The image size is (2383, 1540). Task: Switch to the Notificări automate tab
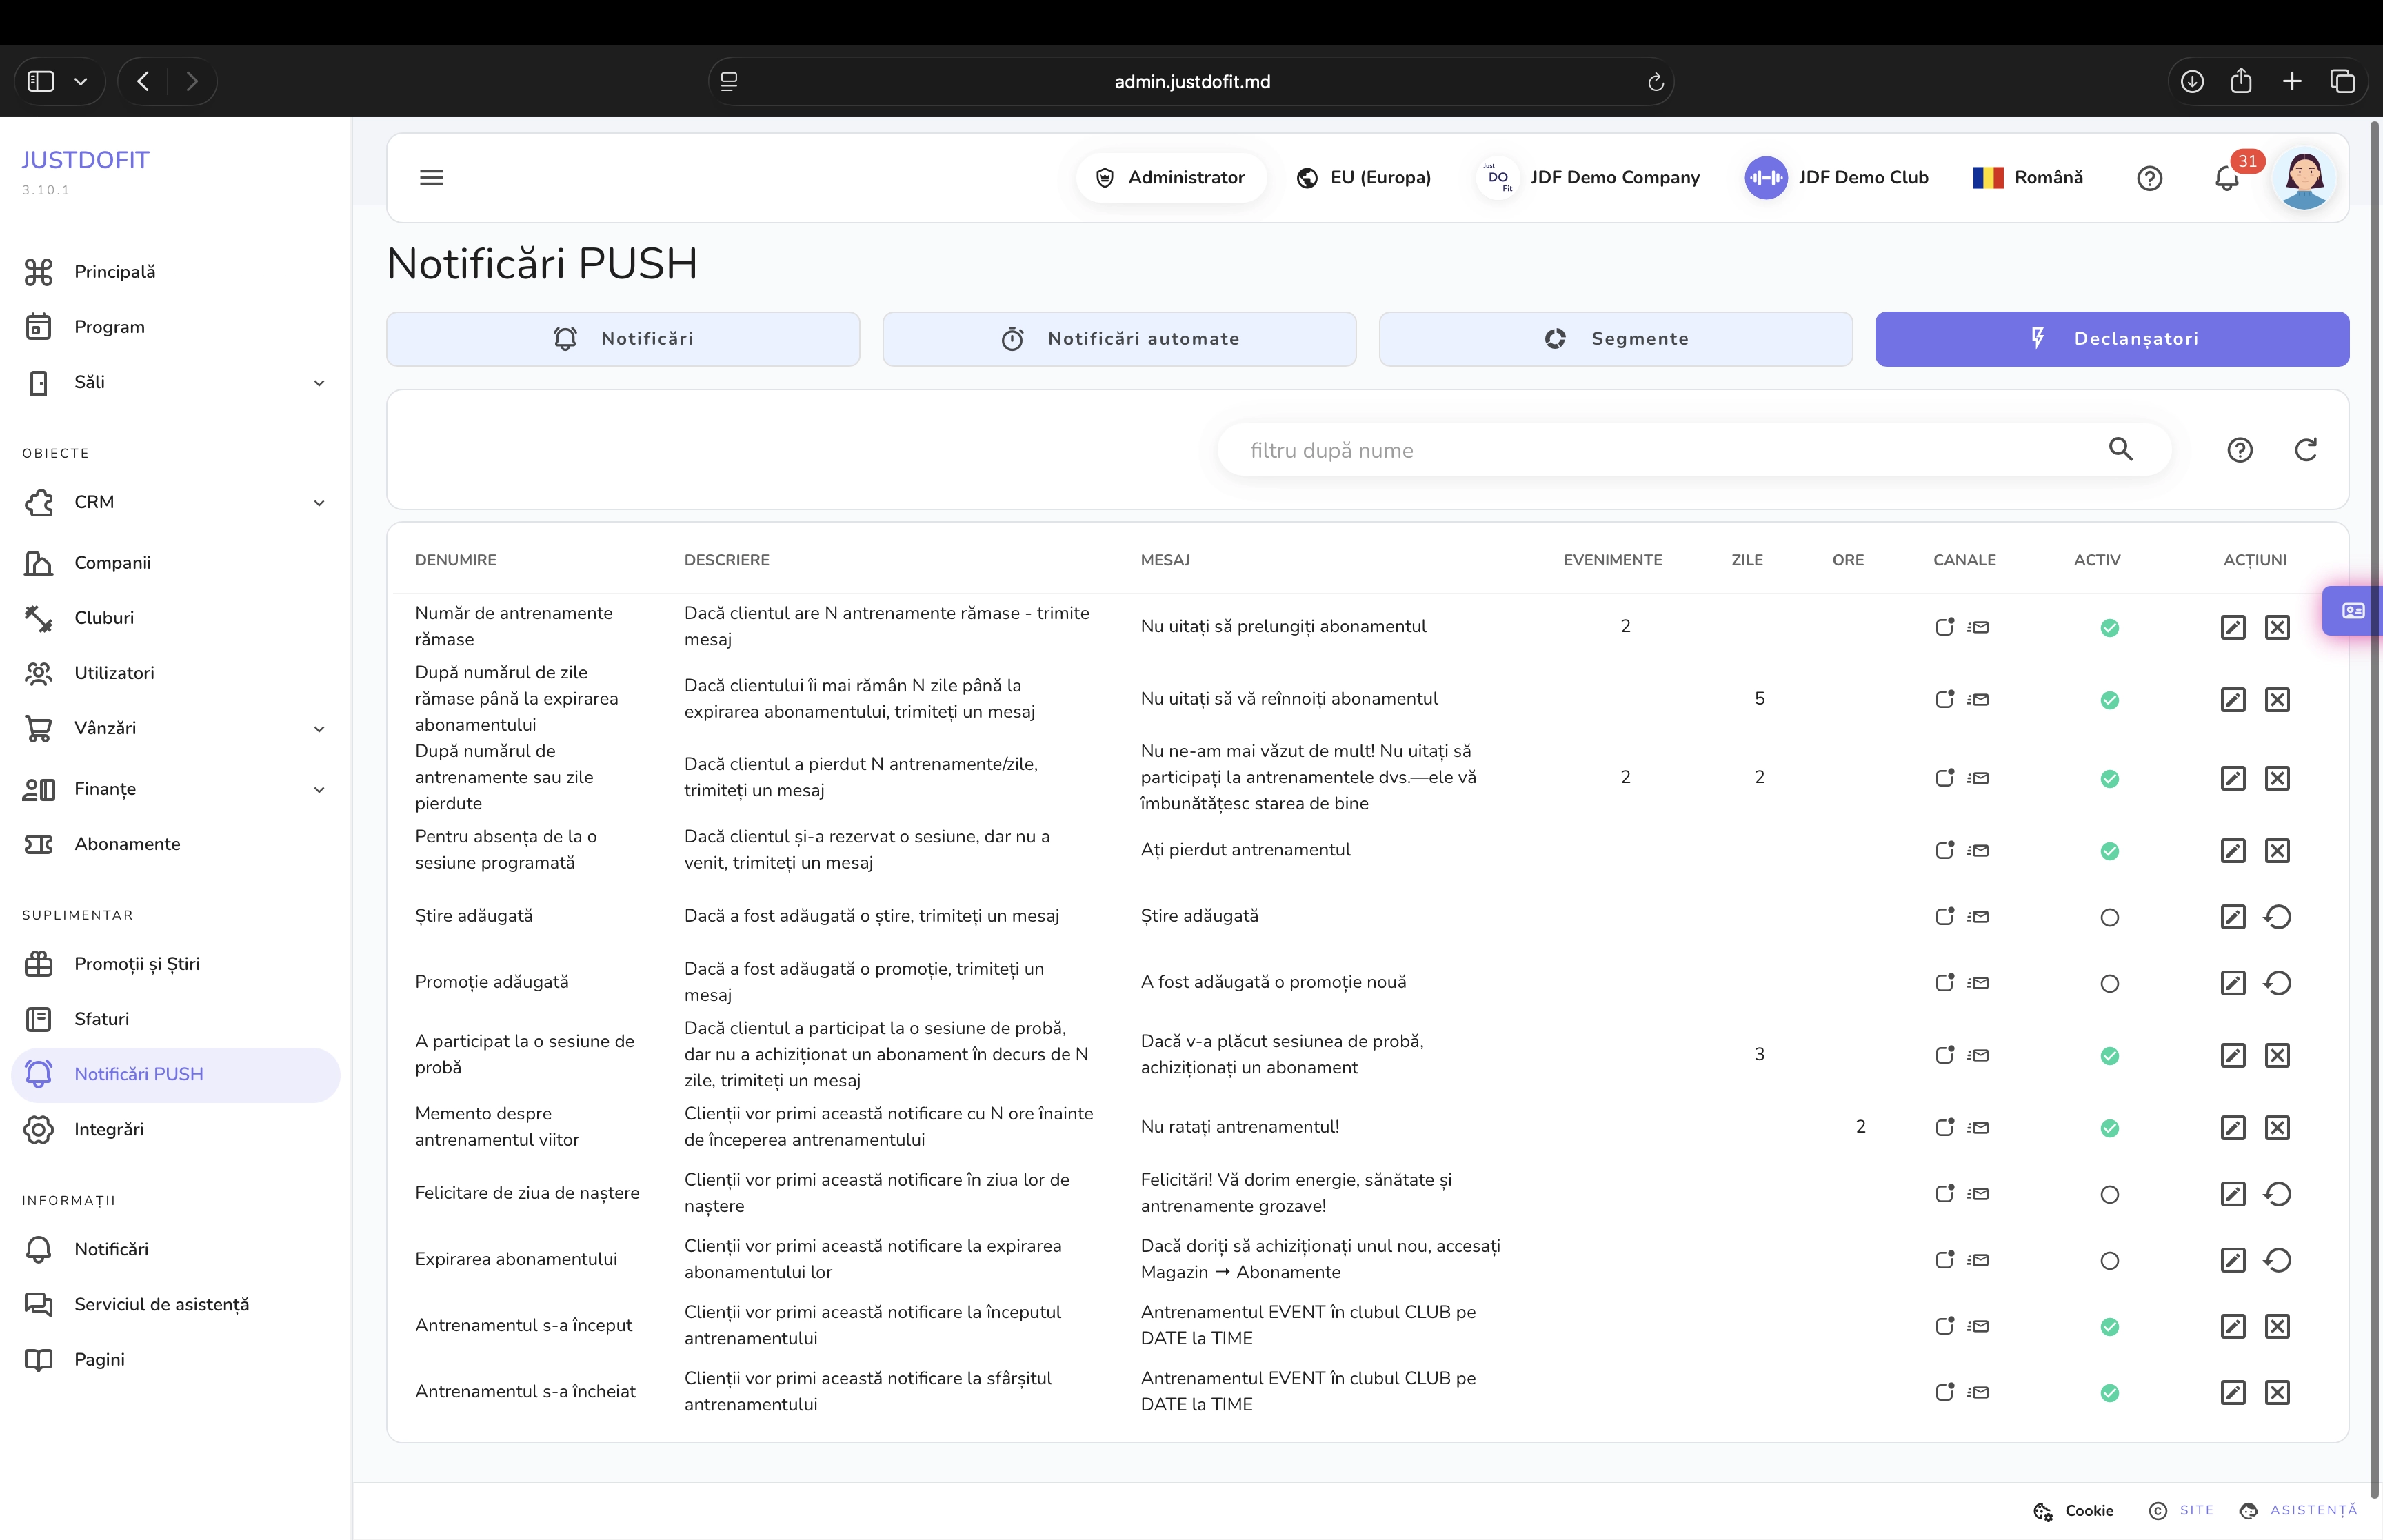[1119, 339]
